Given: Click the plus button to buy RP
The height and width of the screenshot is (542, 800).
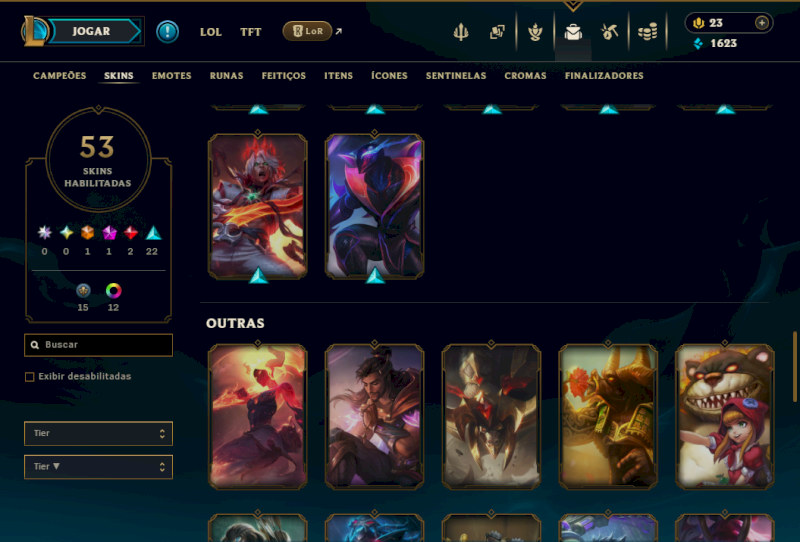Looking at the screenshot, I should [x=762, y=23].
